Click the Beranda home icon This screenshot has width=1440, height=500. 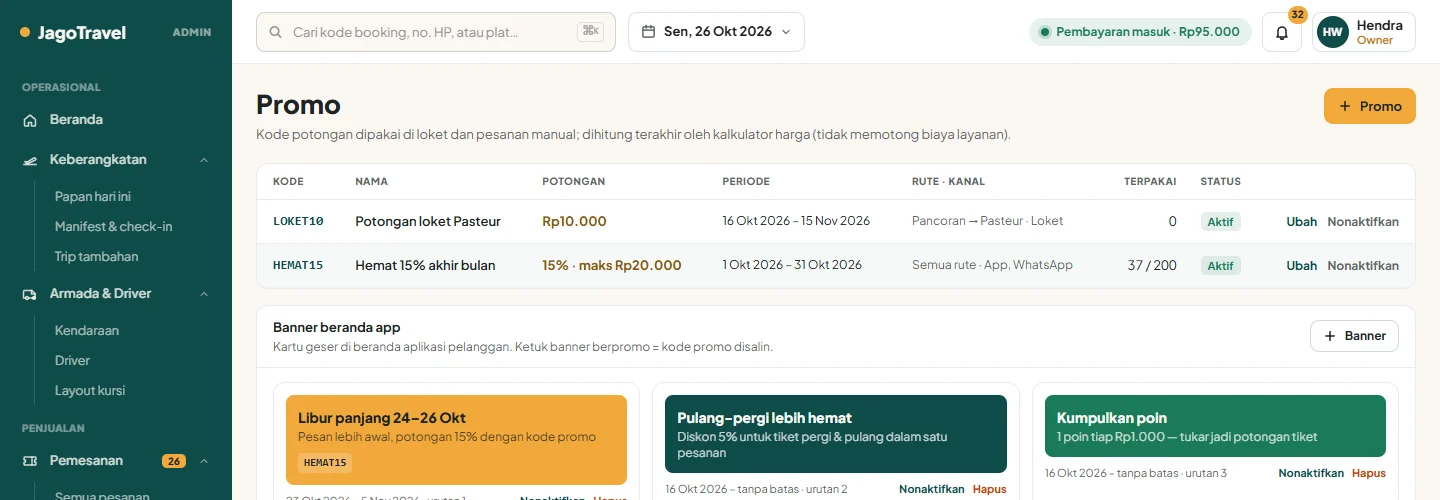30,120
